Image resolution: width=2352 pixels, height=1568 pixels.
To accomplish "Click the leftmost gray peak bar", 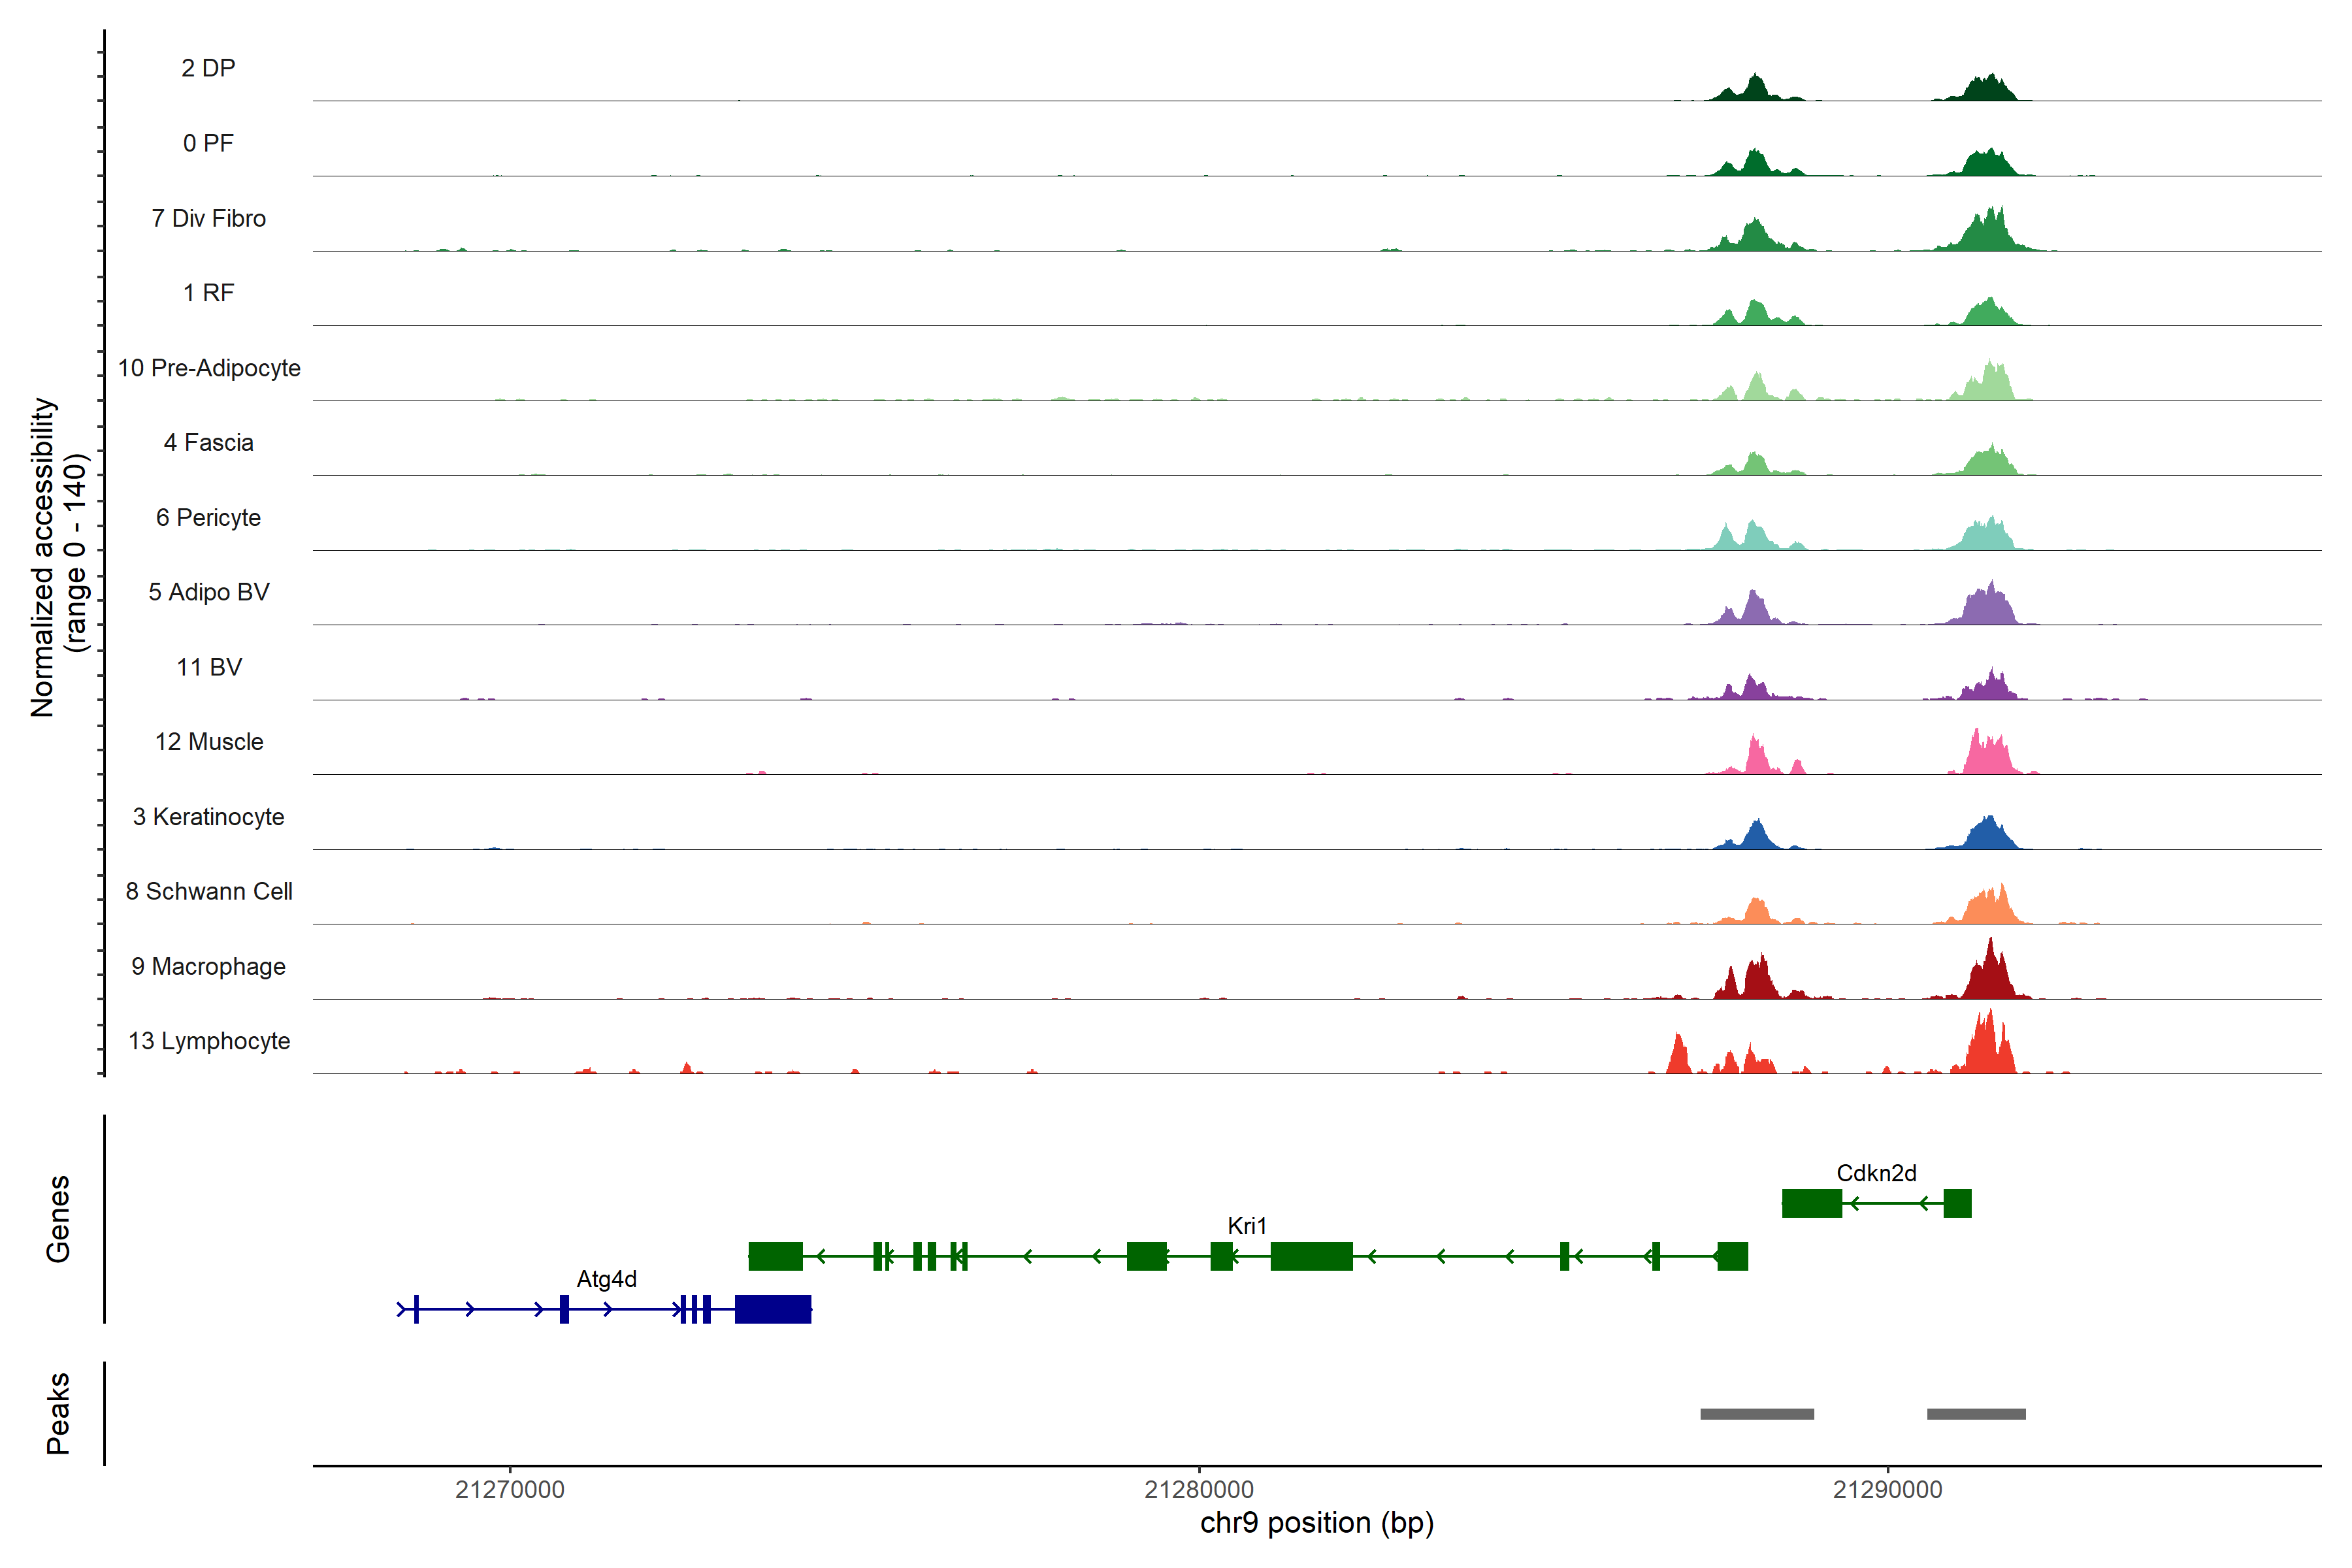I will click(x=1757, y=1414).
